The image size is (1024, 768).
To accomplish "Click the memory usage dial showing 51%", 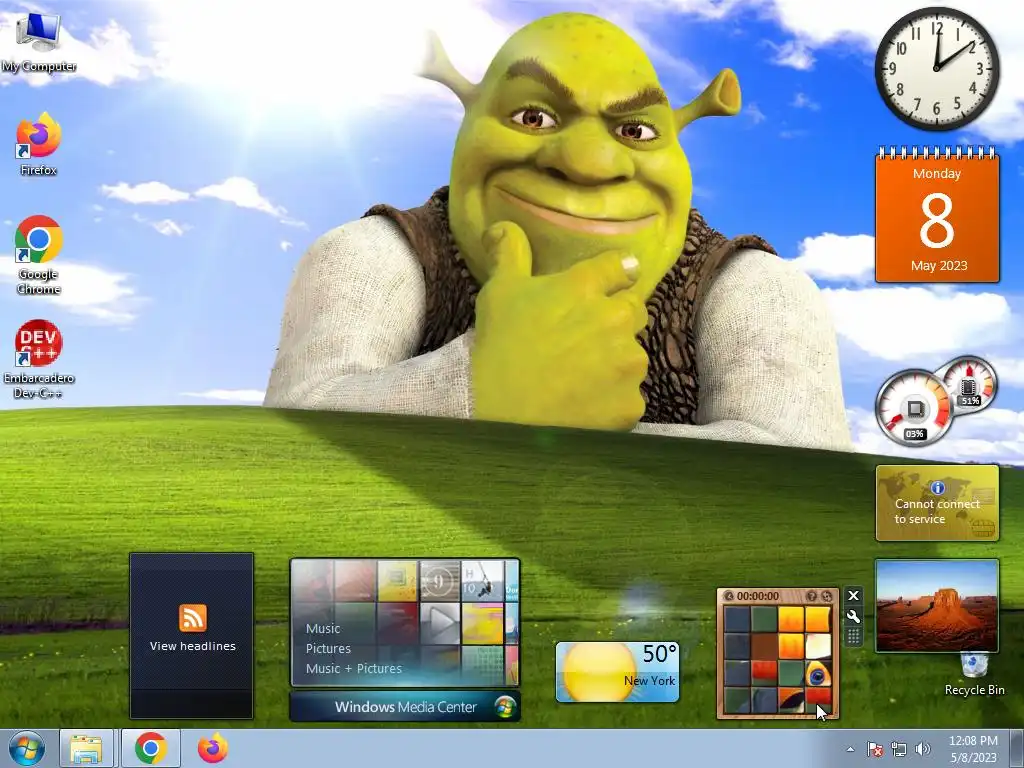I will coord(969,386).
